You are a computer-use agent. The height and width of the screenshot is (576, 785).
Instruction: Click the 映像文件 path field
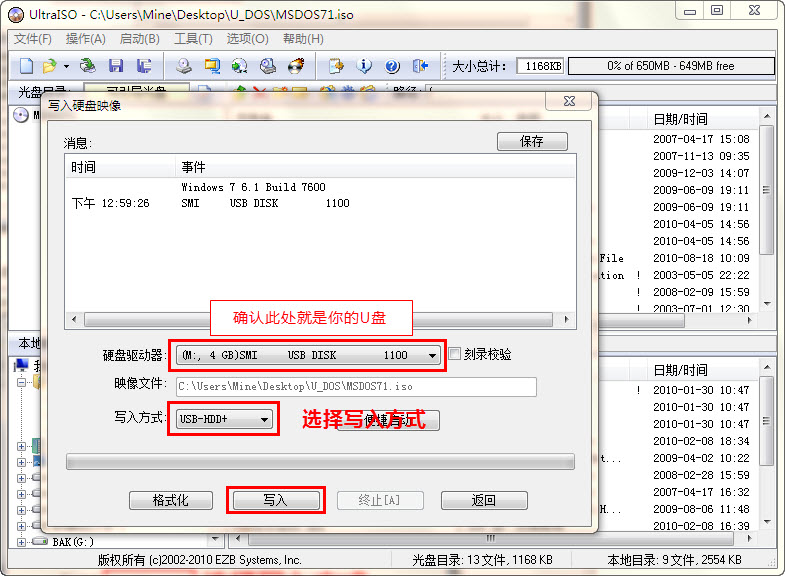click(356, 386)
